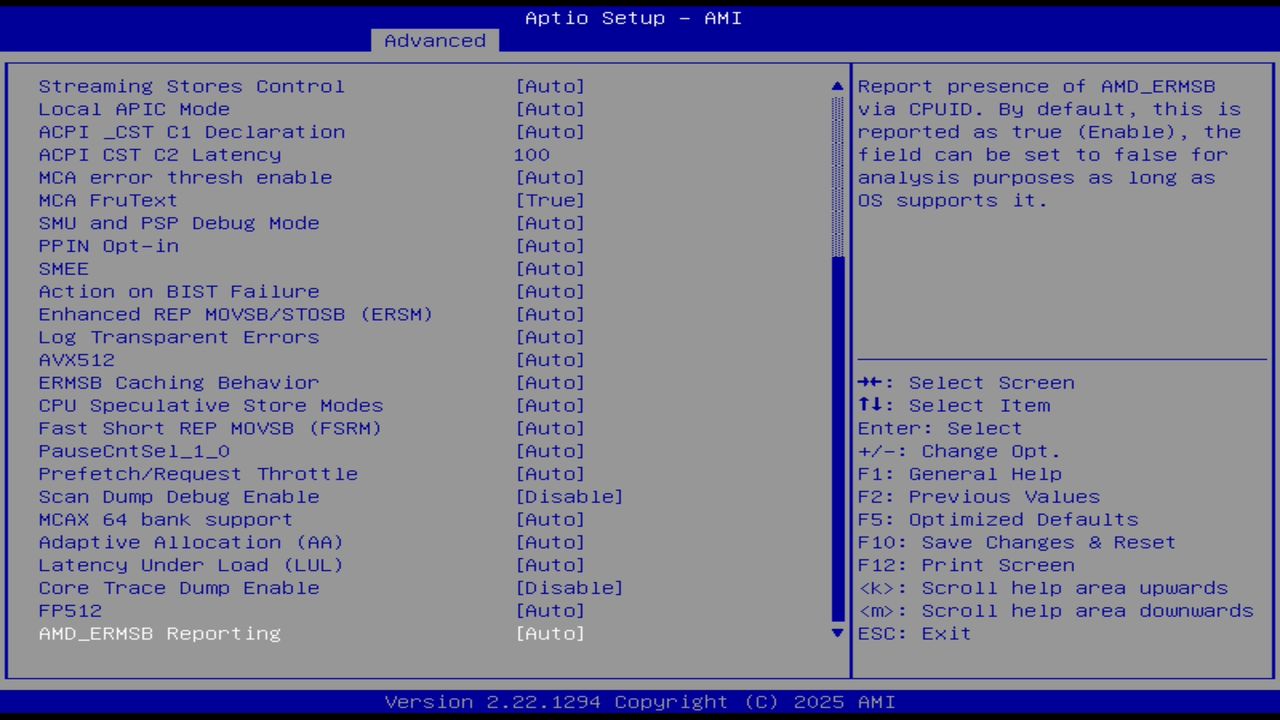Select Enhanced REP MOVSB/STOSB (ERSM)
The image size is (1280, 720).
click(550, 314)
